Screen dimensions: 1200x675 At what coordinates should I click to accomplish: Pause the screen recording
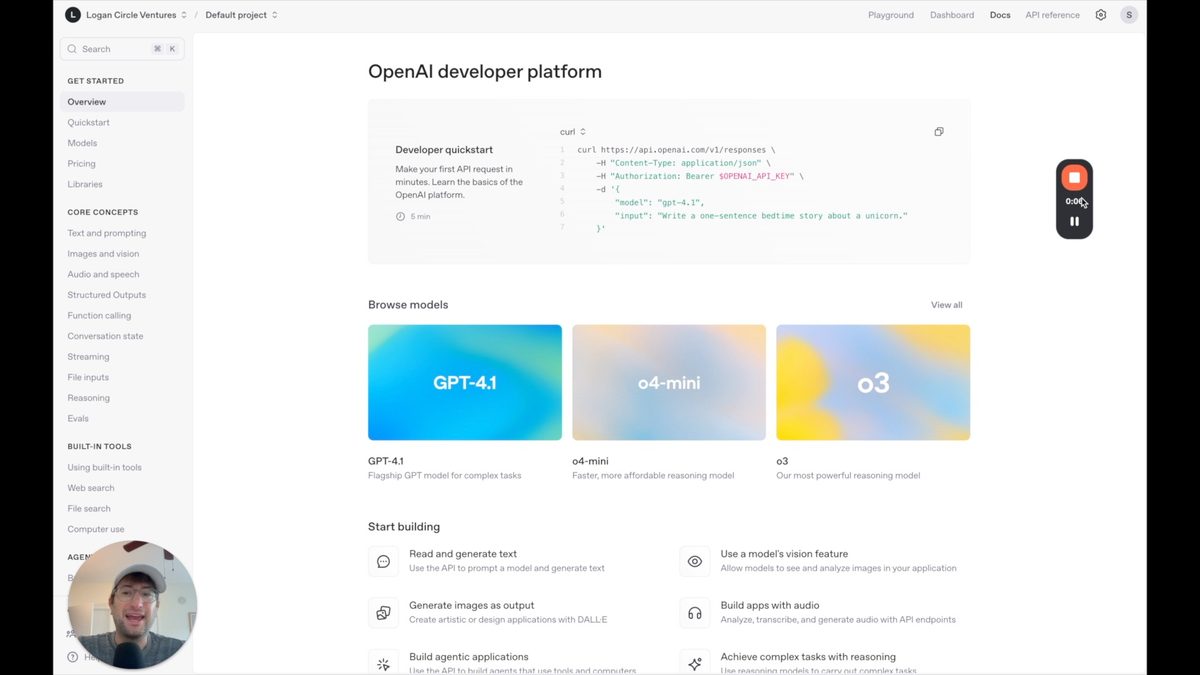[1074, 221]
